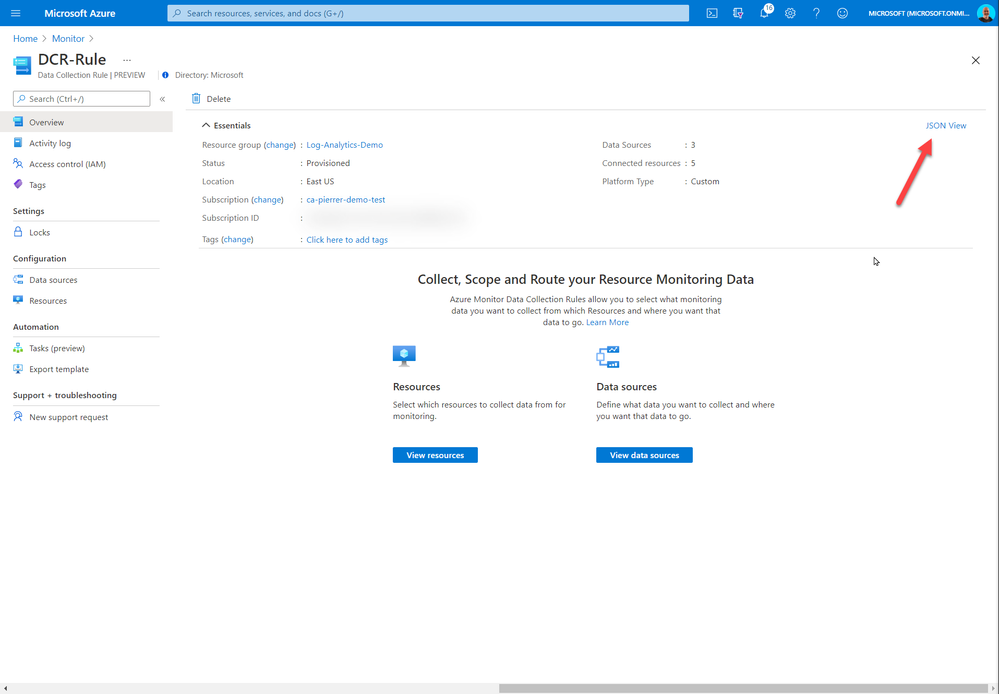Image resolution: width=999 pixels, height=694 pixels.
Task: Click the Directory info icon
Action: click(166, 75)
